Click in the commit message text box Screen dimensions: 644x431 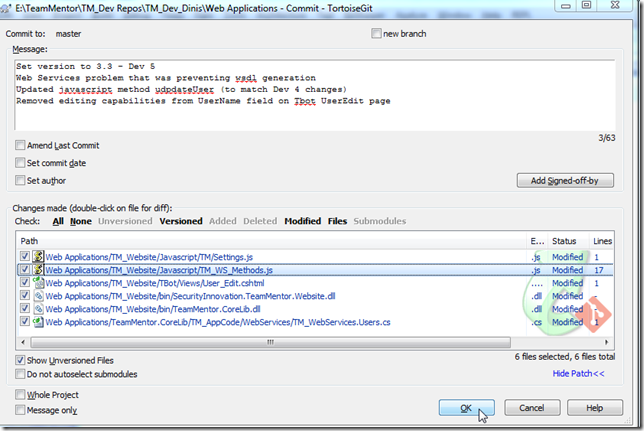315,95
